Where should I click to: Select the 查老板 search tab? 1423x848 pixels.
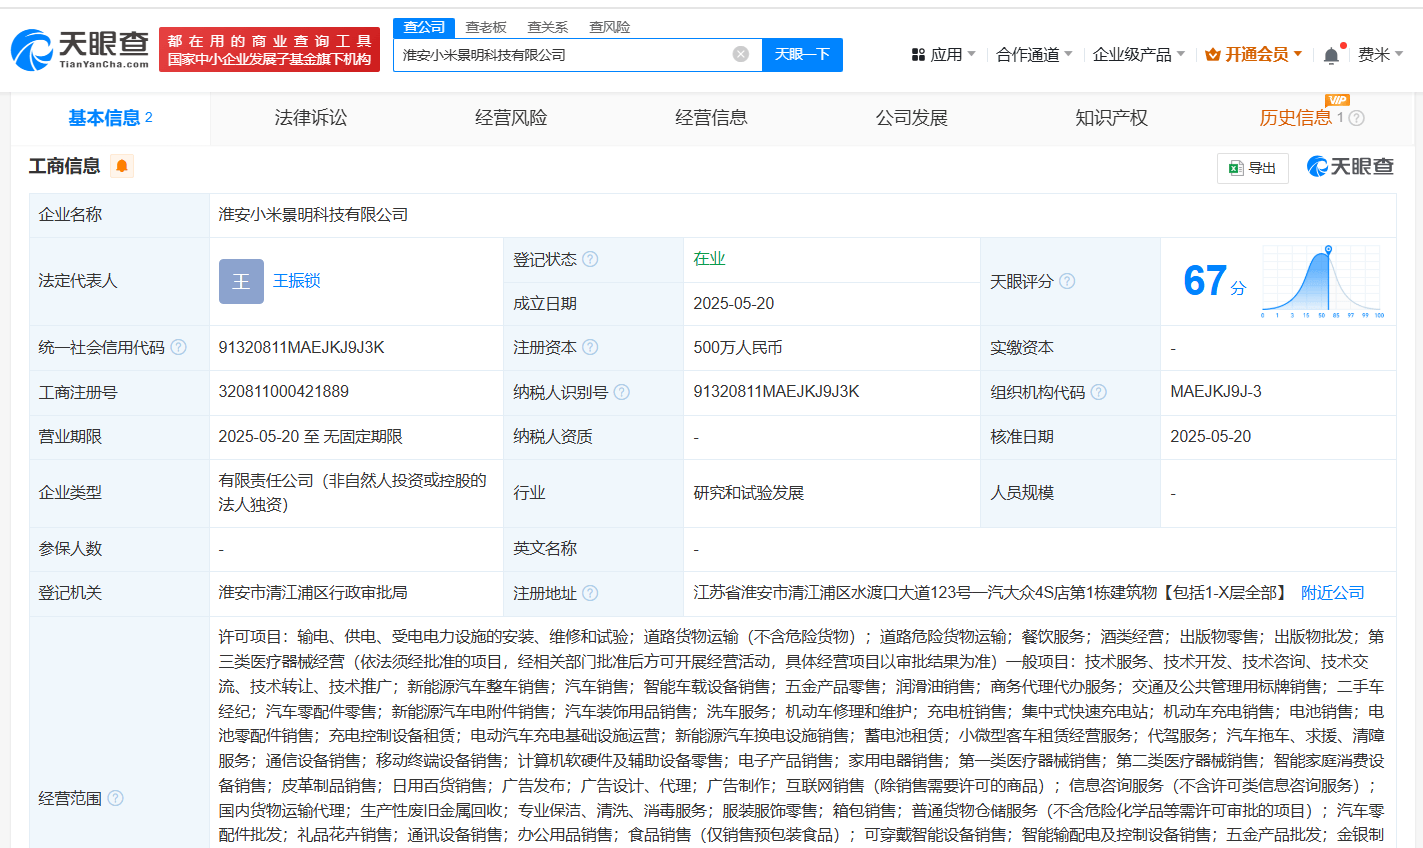point(486,27)
